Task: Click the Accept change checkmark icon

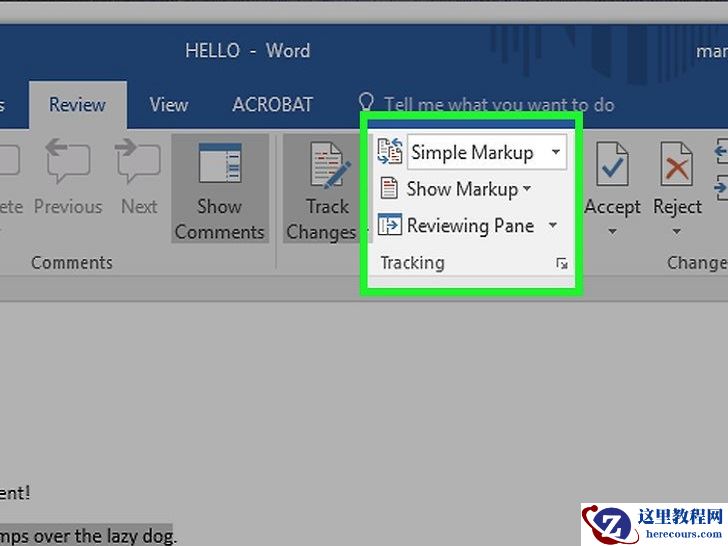Action: pyautogui.click(x=611, y=165)
